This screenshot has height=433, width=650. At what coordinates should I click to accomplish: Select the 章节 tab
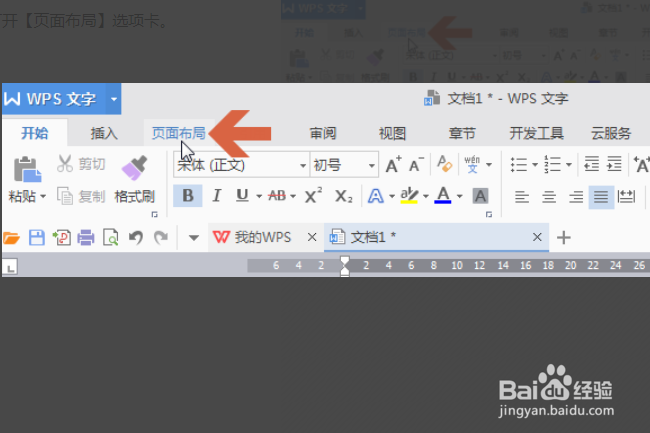coord(462,133)
